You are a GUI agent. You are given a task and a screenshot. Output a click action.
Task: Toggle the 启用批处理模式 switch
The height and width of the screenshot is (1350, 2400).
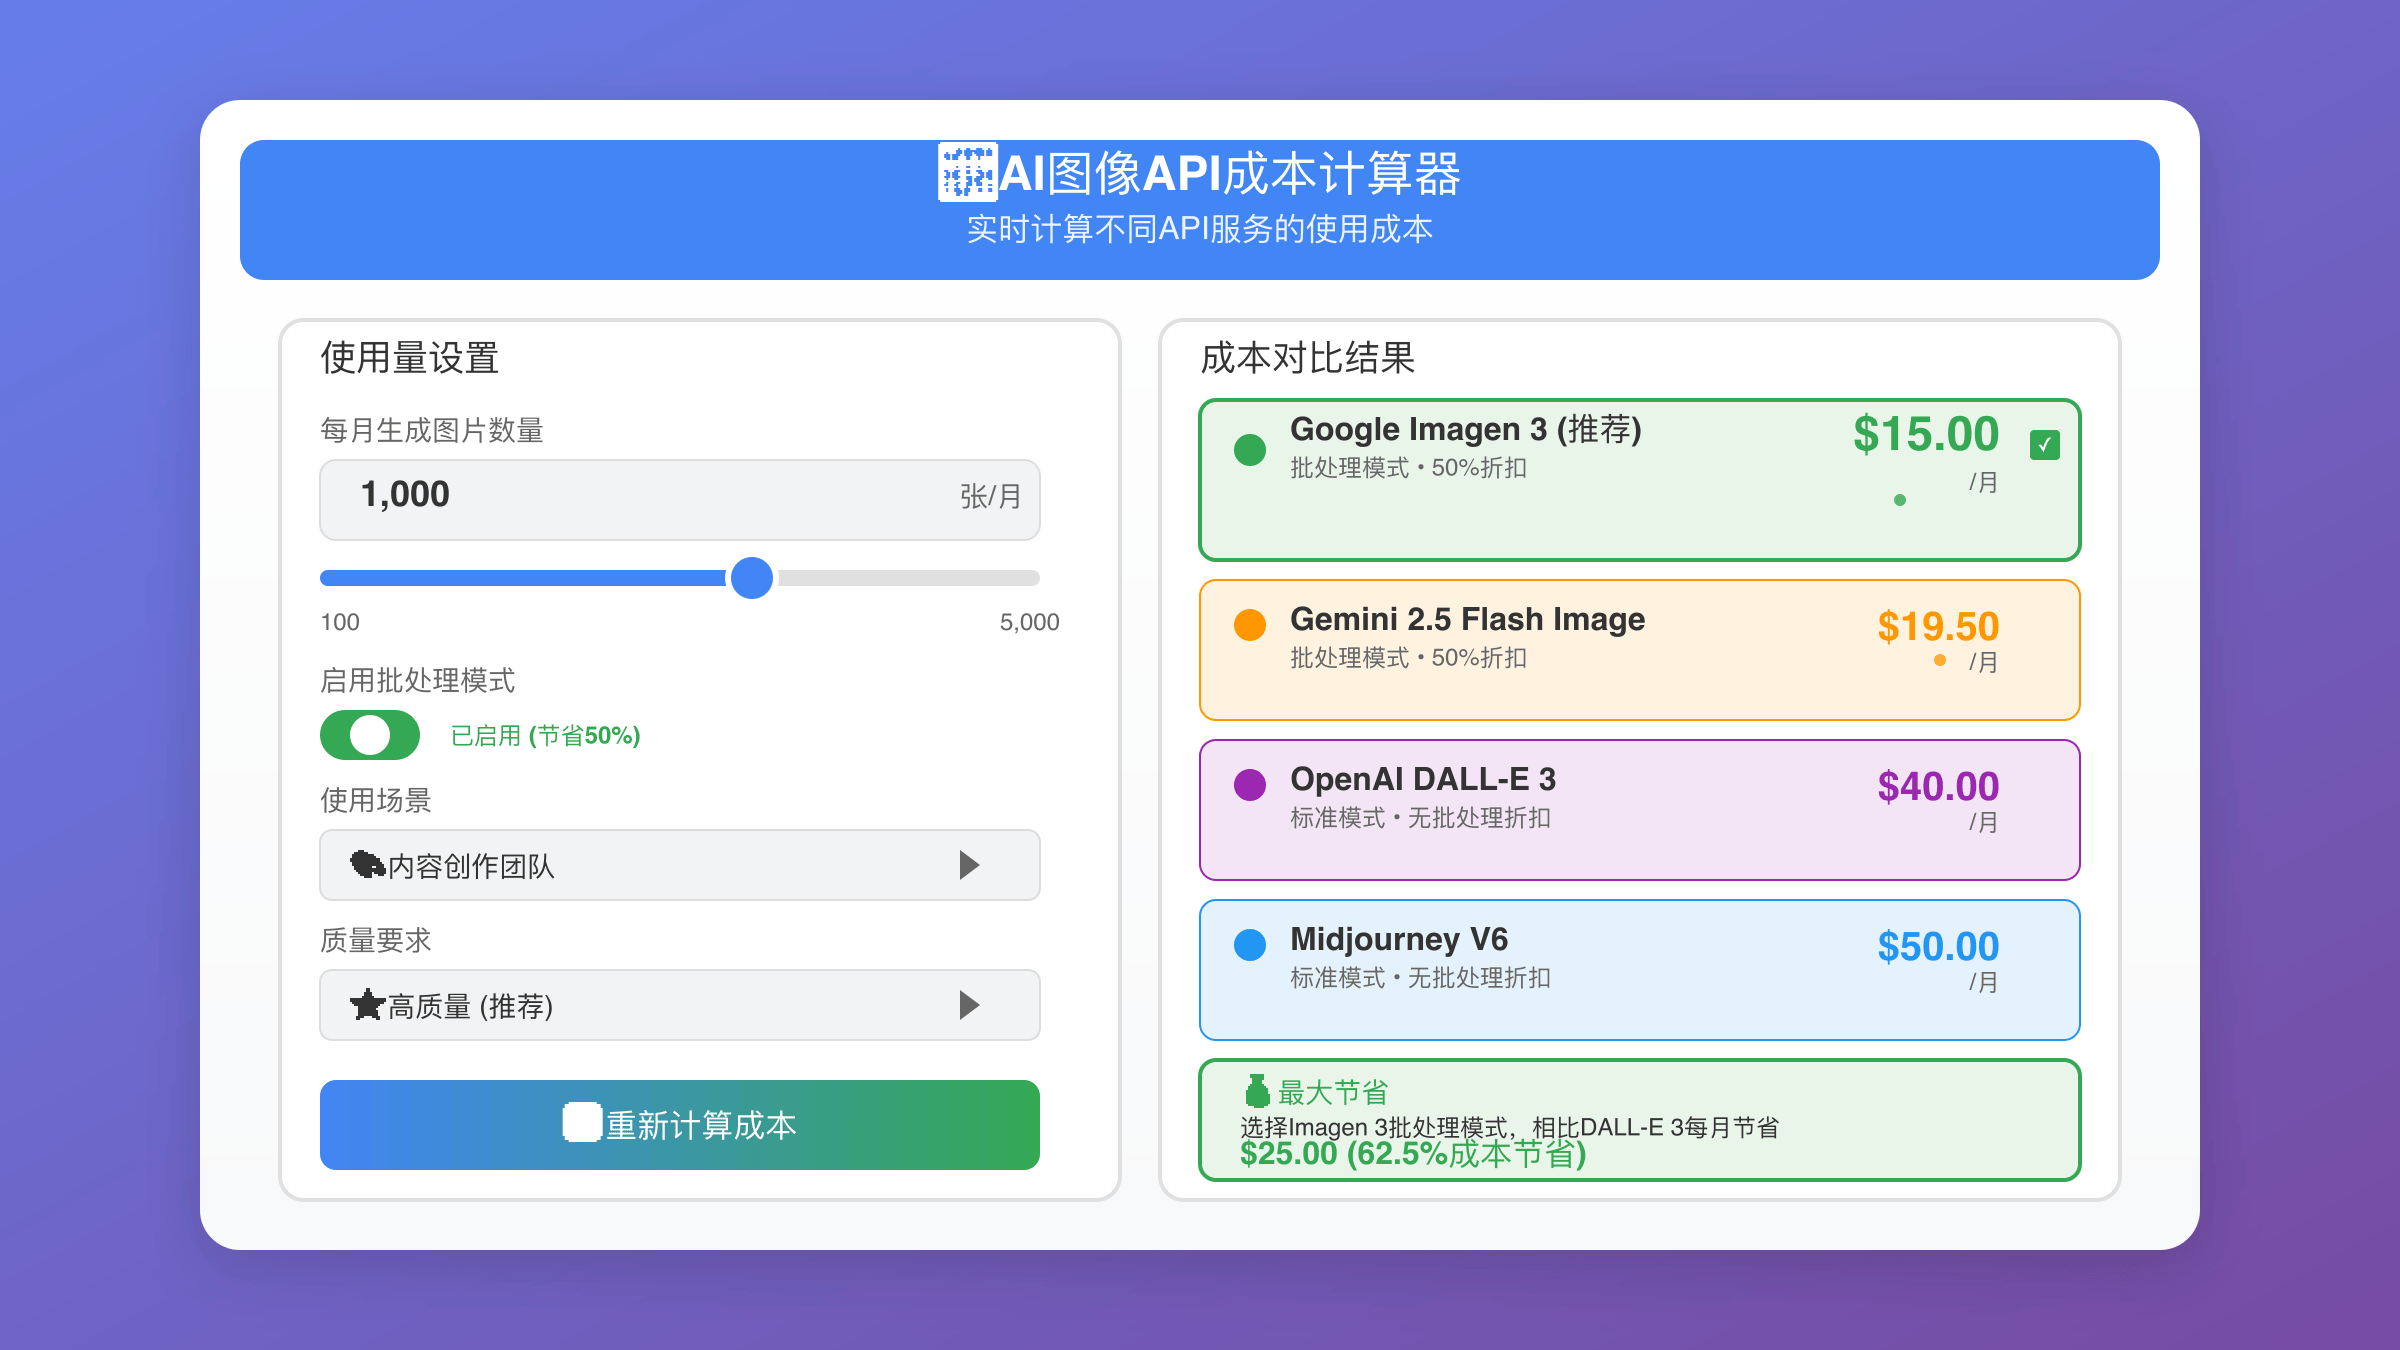[x=370, y=735]
